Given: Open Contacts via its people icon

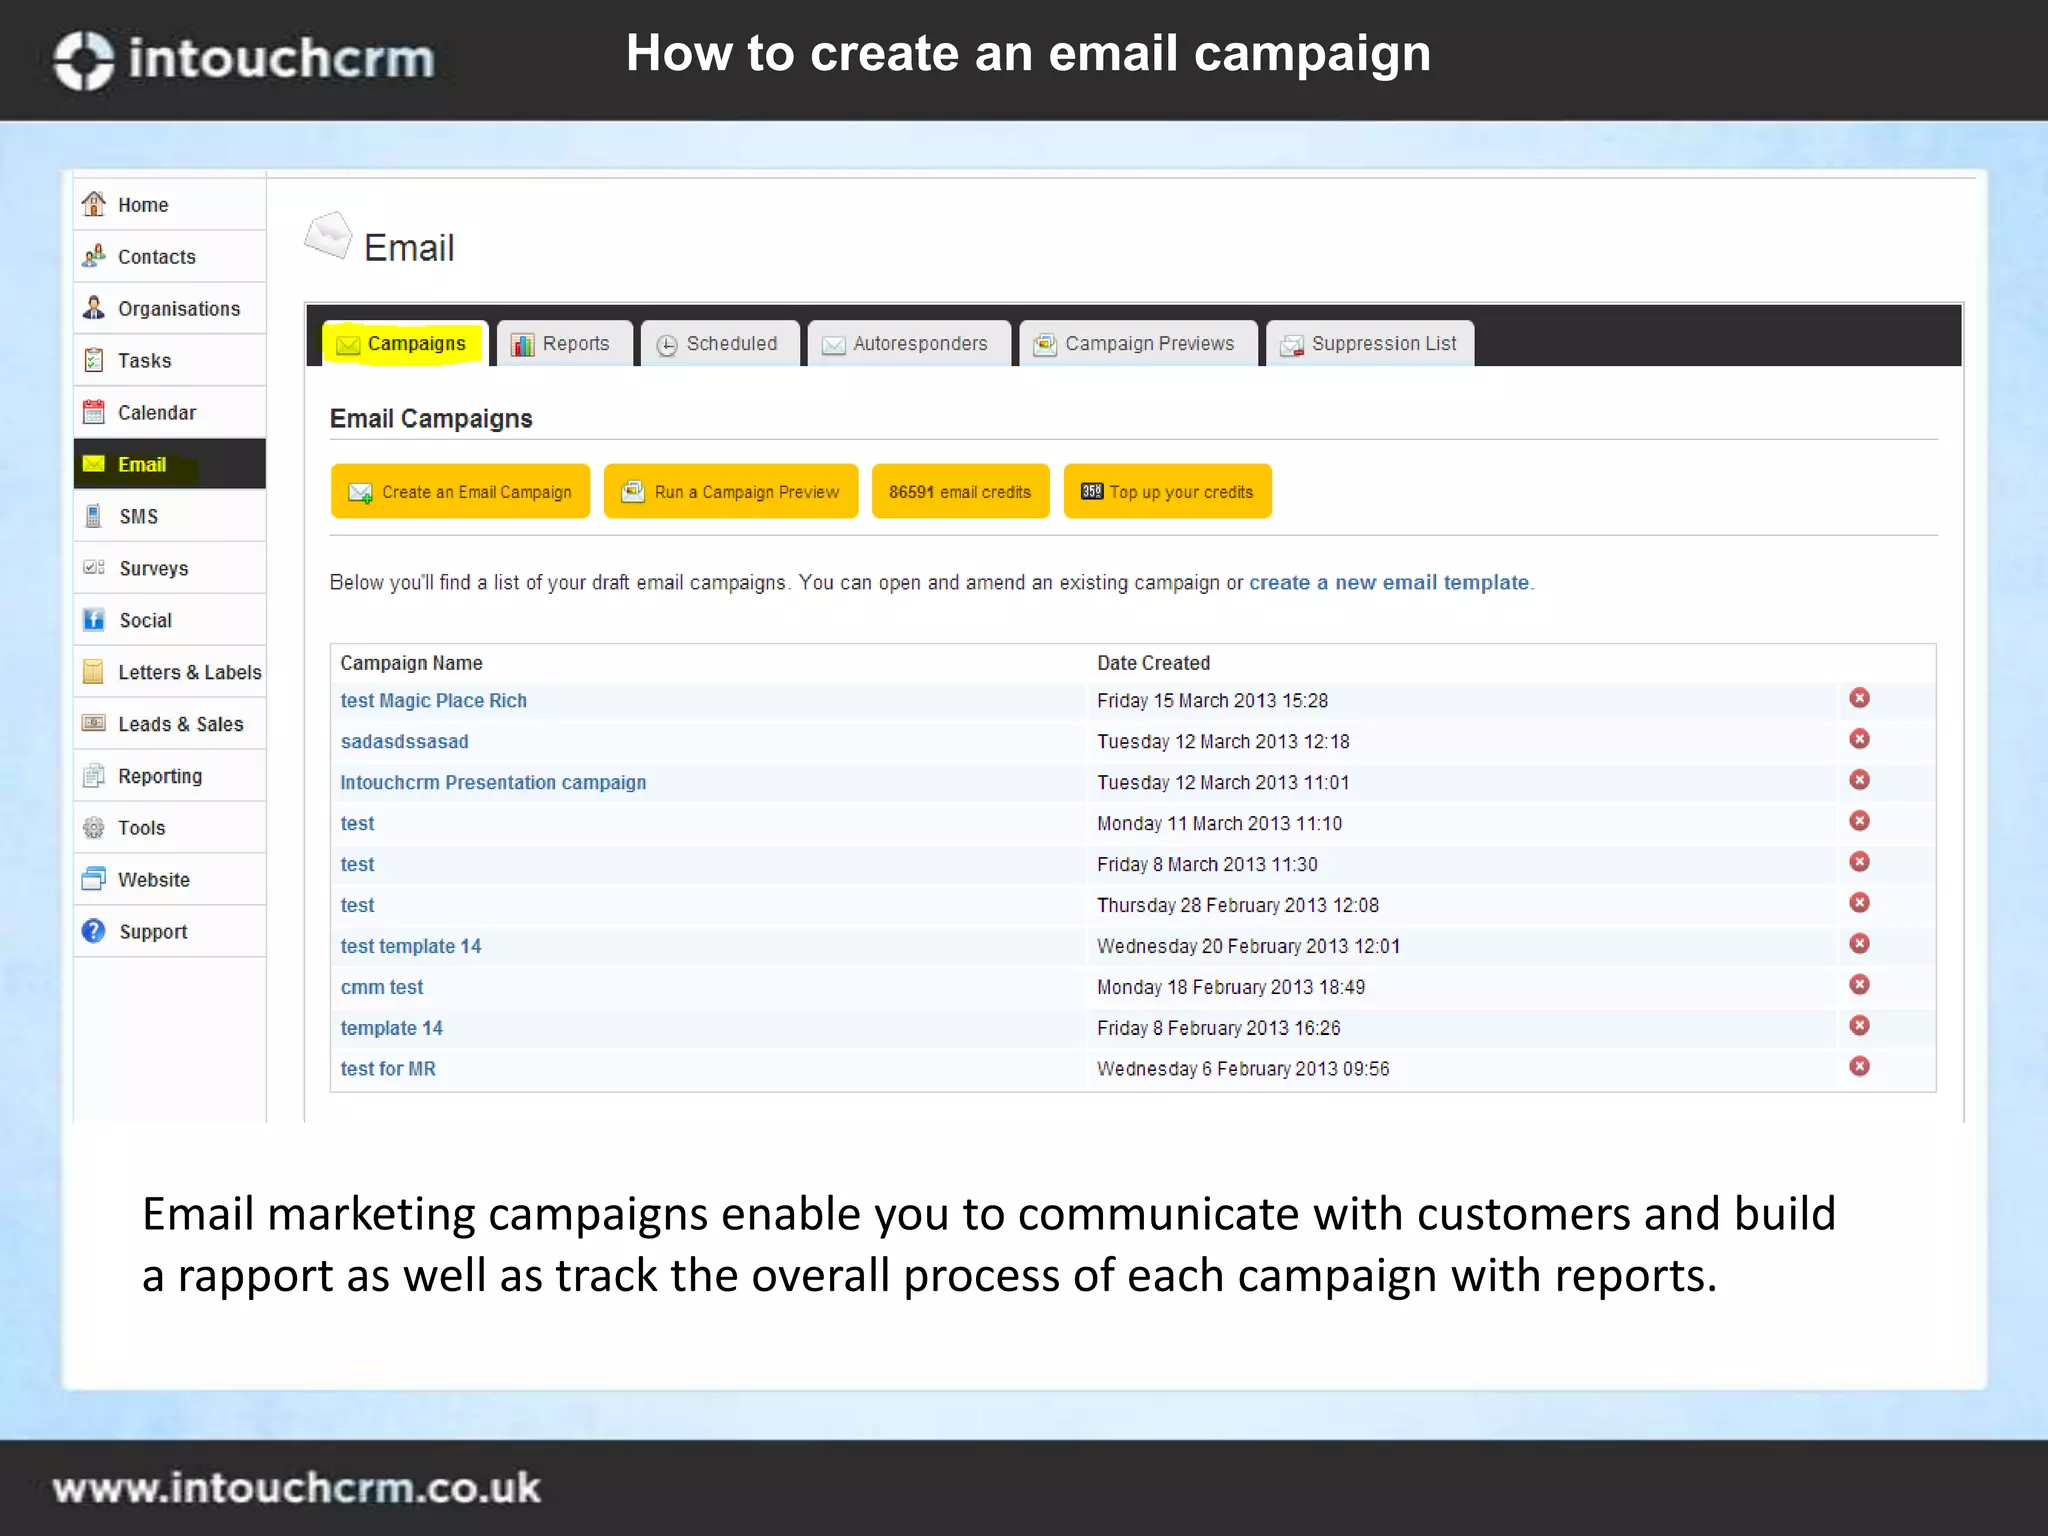Looking at the screenshot, I should point(94,256).
